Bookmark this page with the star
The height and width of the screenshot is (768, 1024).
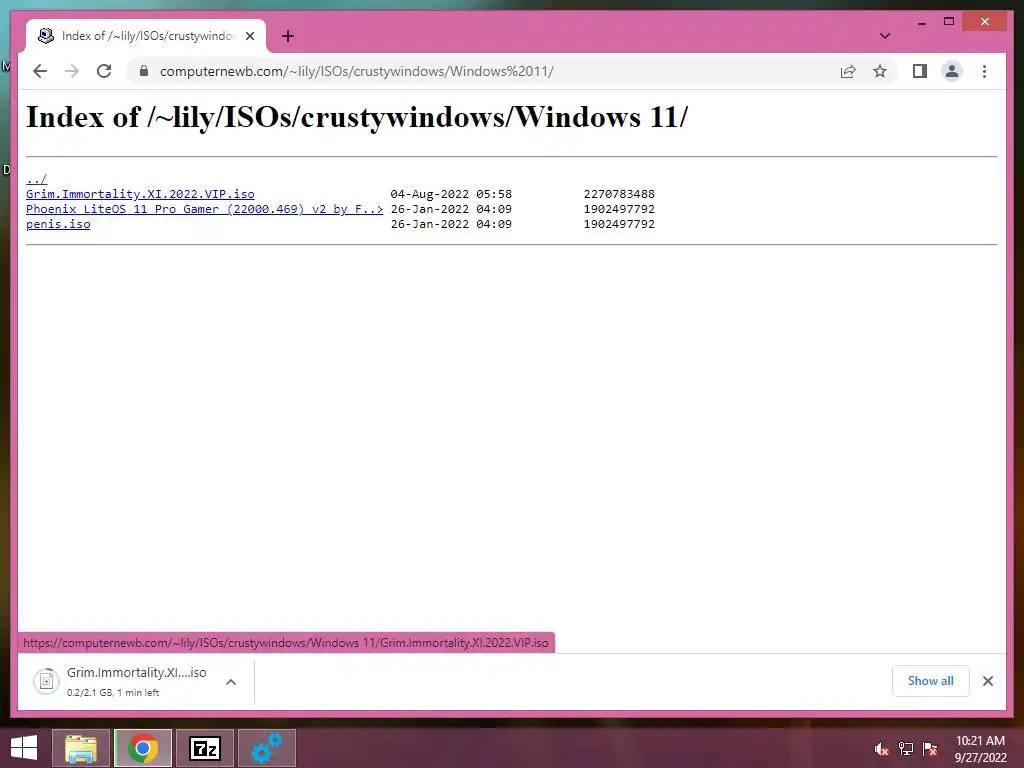tap(880, 71)
